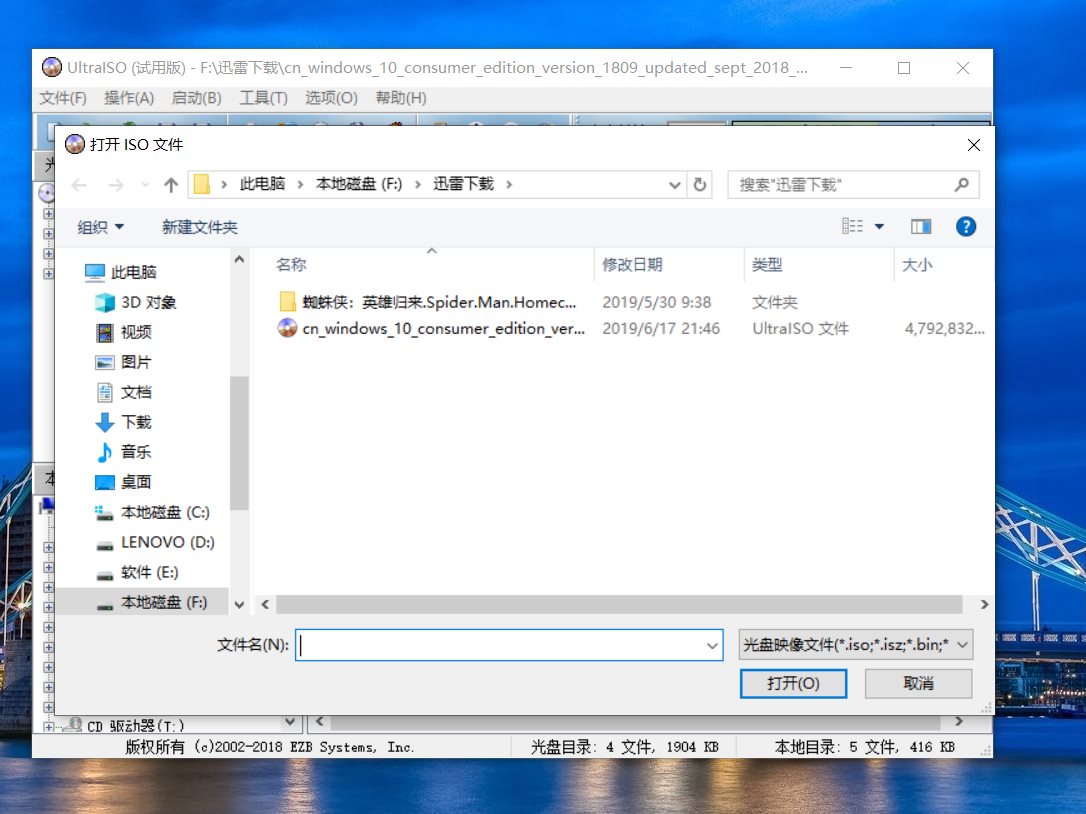Click the 本地磁盘 (F:) breadcrumb in address bar

(359, 184)
